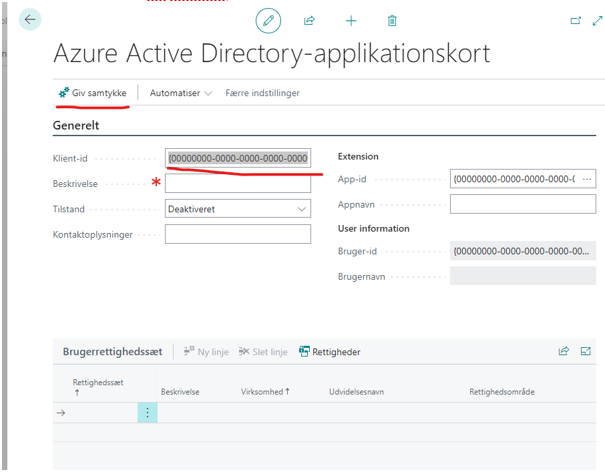Open Rettigheder action

tap(330, 352)
